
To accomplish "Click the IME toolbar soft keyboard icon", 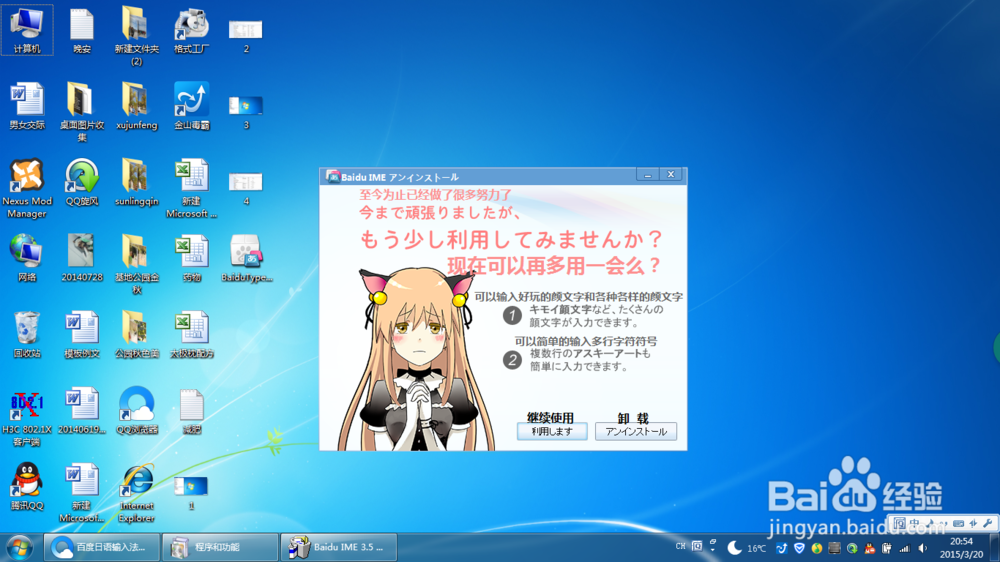I will pos(959,523).
